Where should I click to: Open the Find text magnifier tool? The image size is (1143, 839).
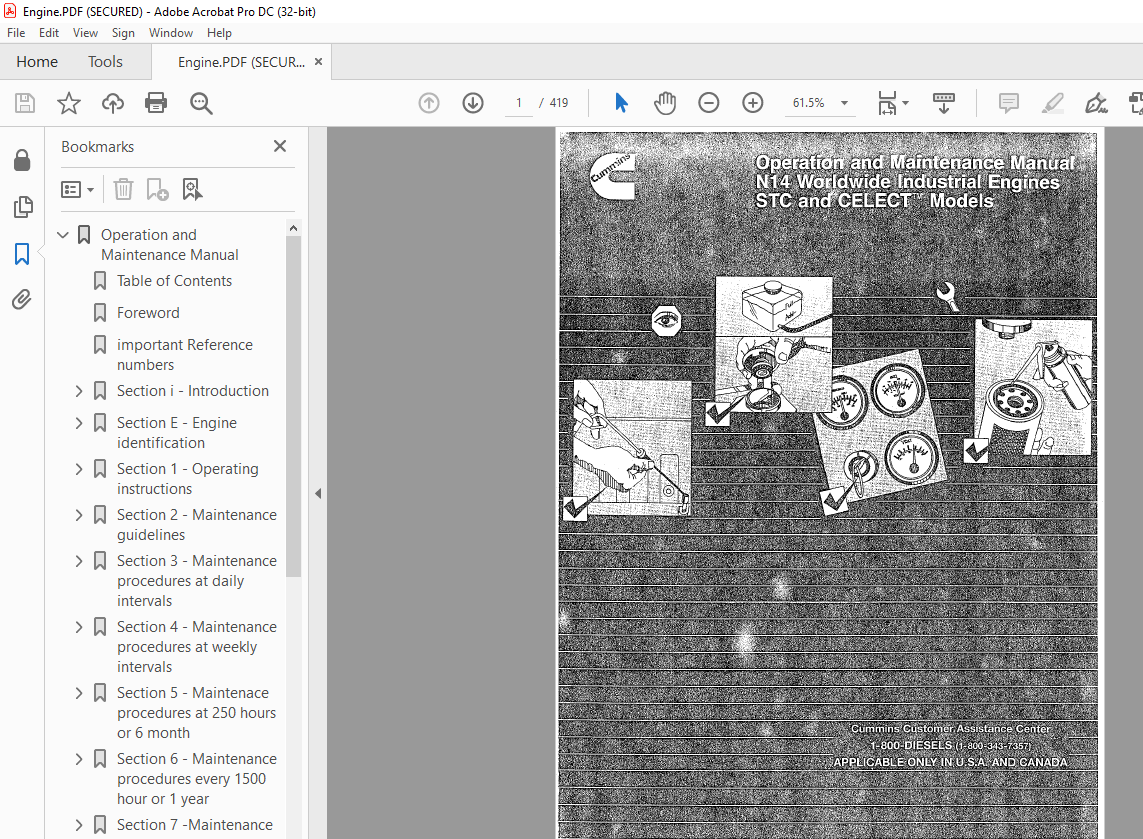pos(201,104)
